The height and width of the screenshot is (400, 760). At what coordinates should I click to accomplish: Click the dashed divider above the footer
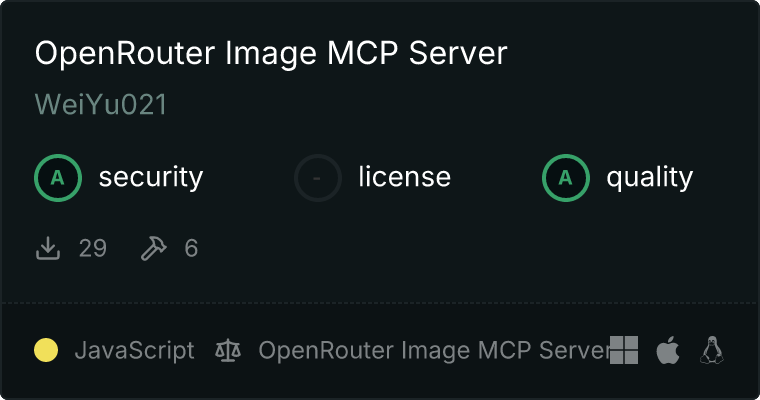pos(380,303)
